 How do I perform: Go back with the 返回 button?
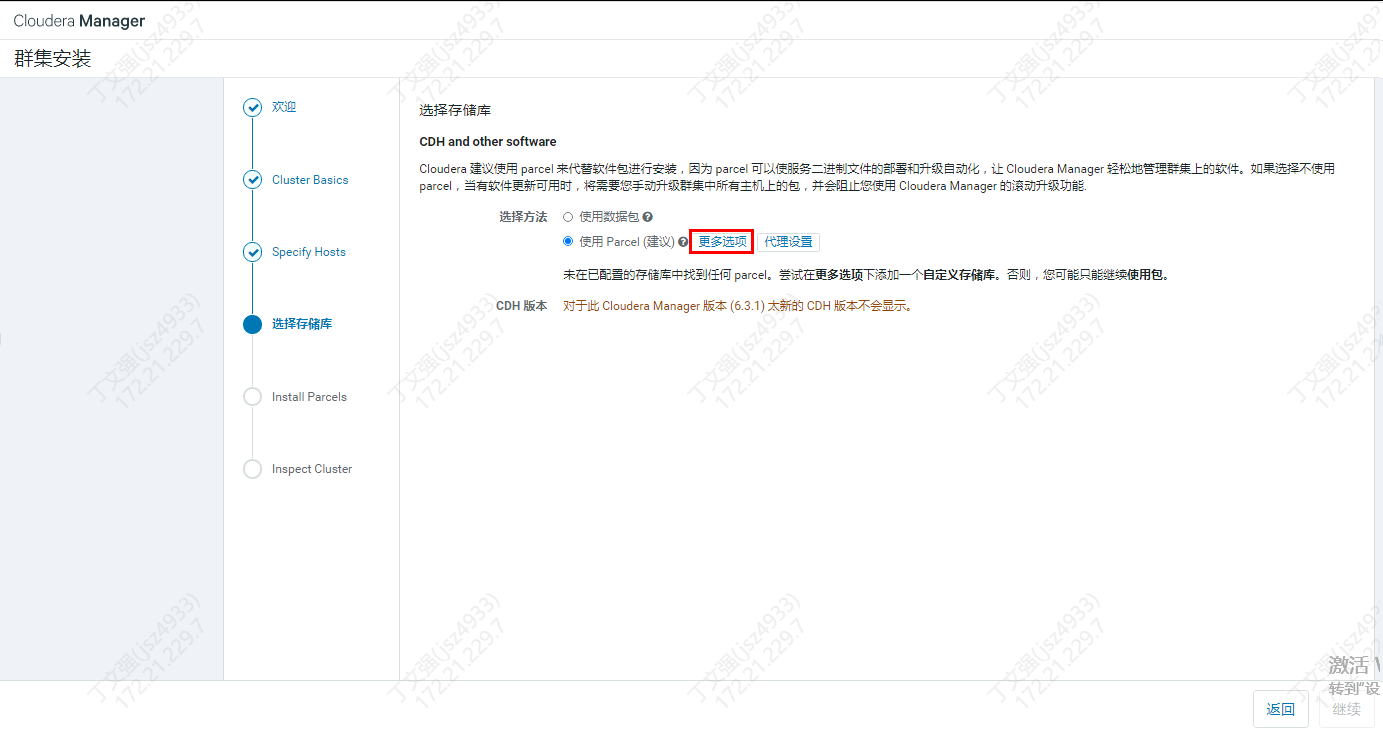point(1281,709)
